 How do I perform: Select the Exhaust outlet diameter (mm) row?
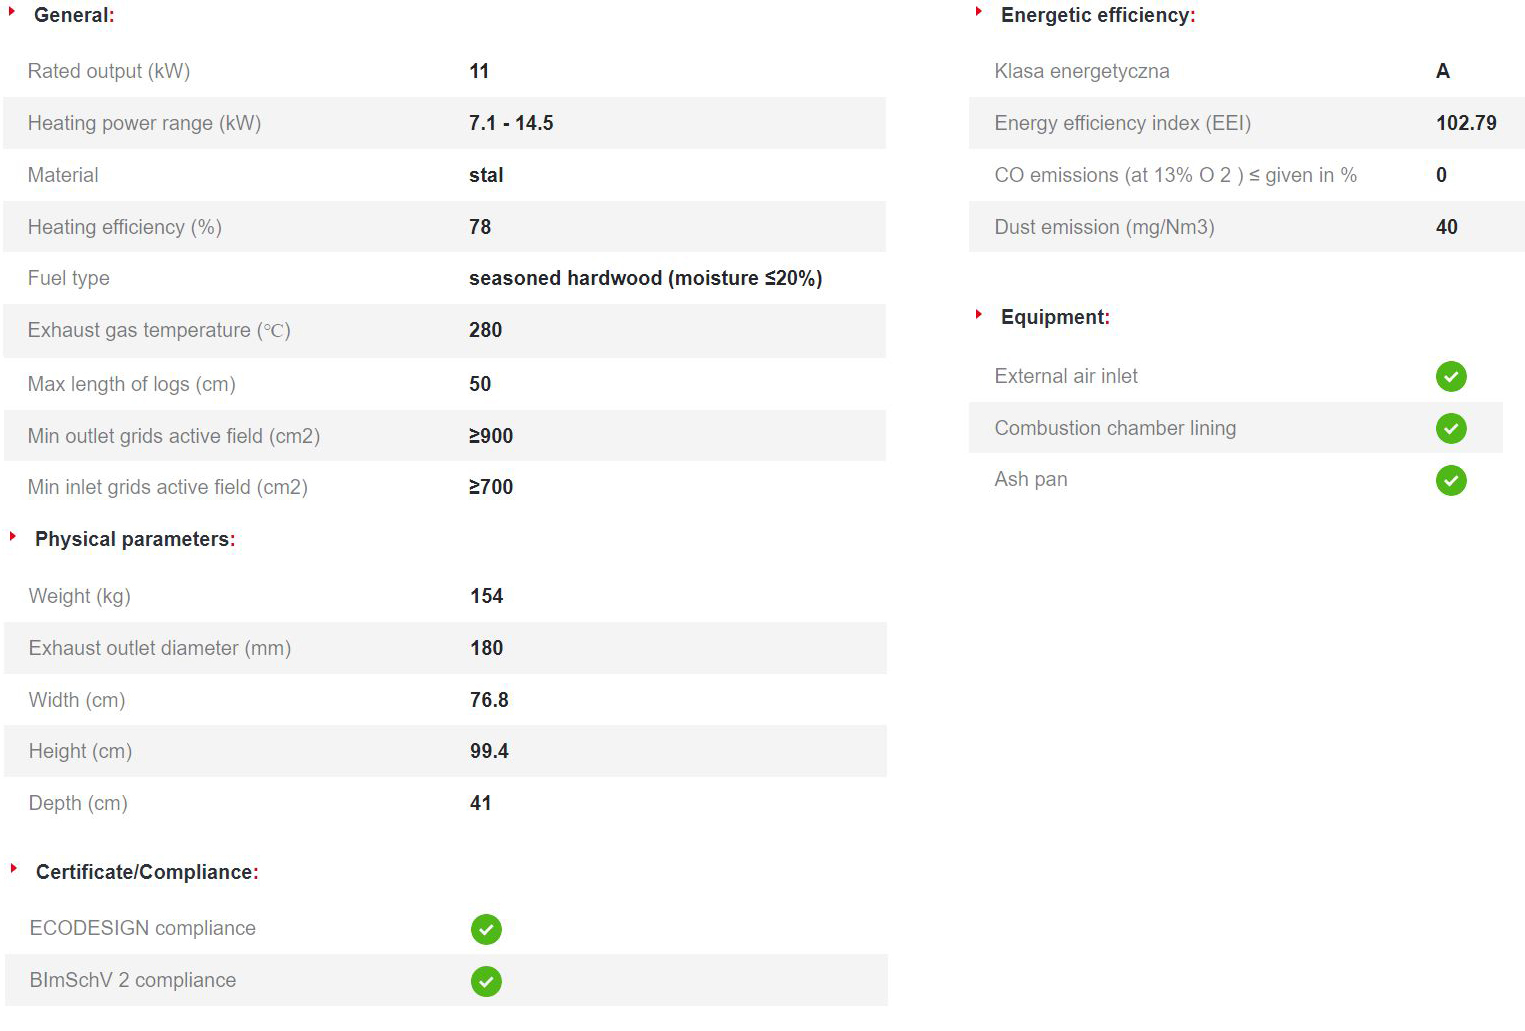pyautogui.click(x=445, y=648)
